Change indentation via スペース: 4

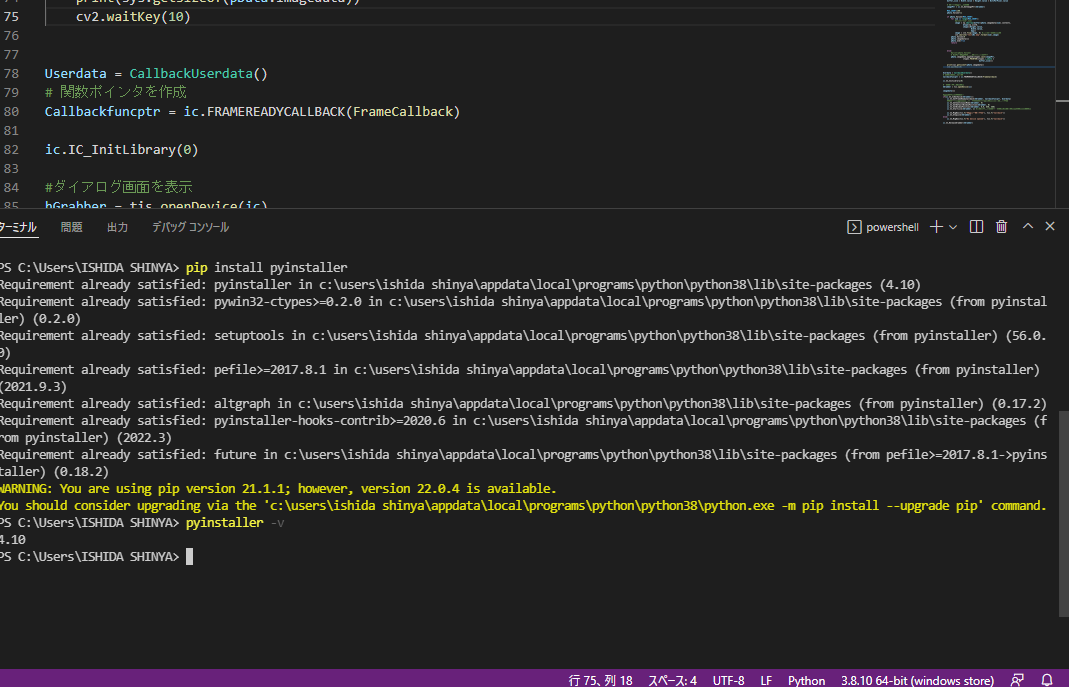[672, 680]
